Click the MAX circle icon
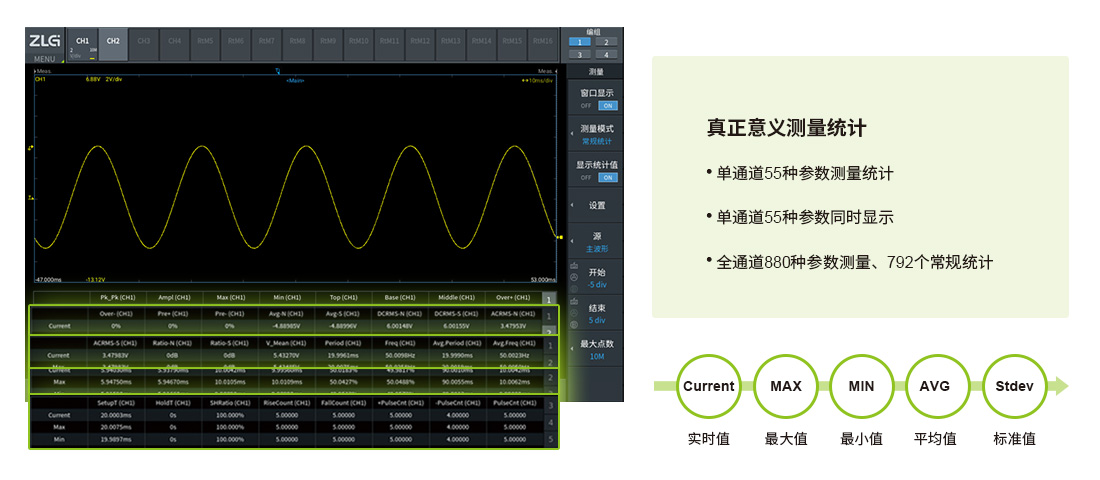Image resolution: width=1100 pixels, height=480 pixels. tap(785, 387)
